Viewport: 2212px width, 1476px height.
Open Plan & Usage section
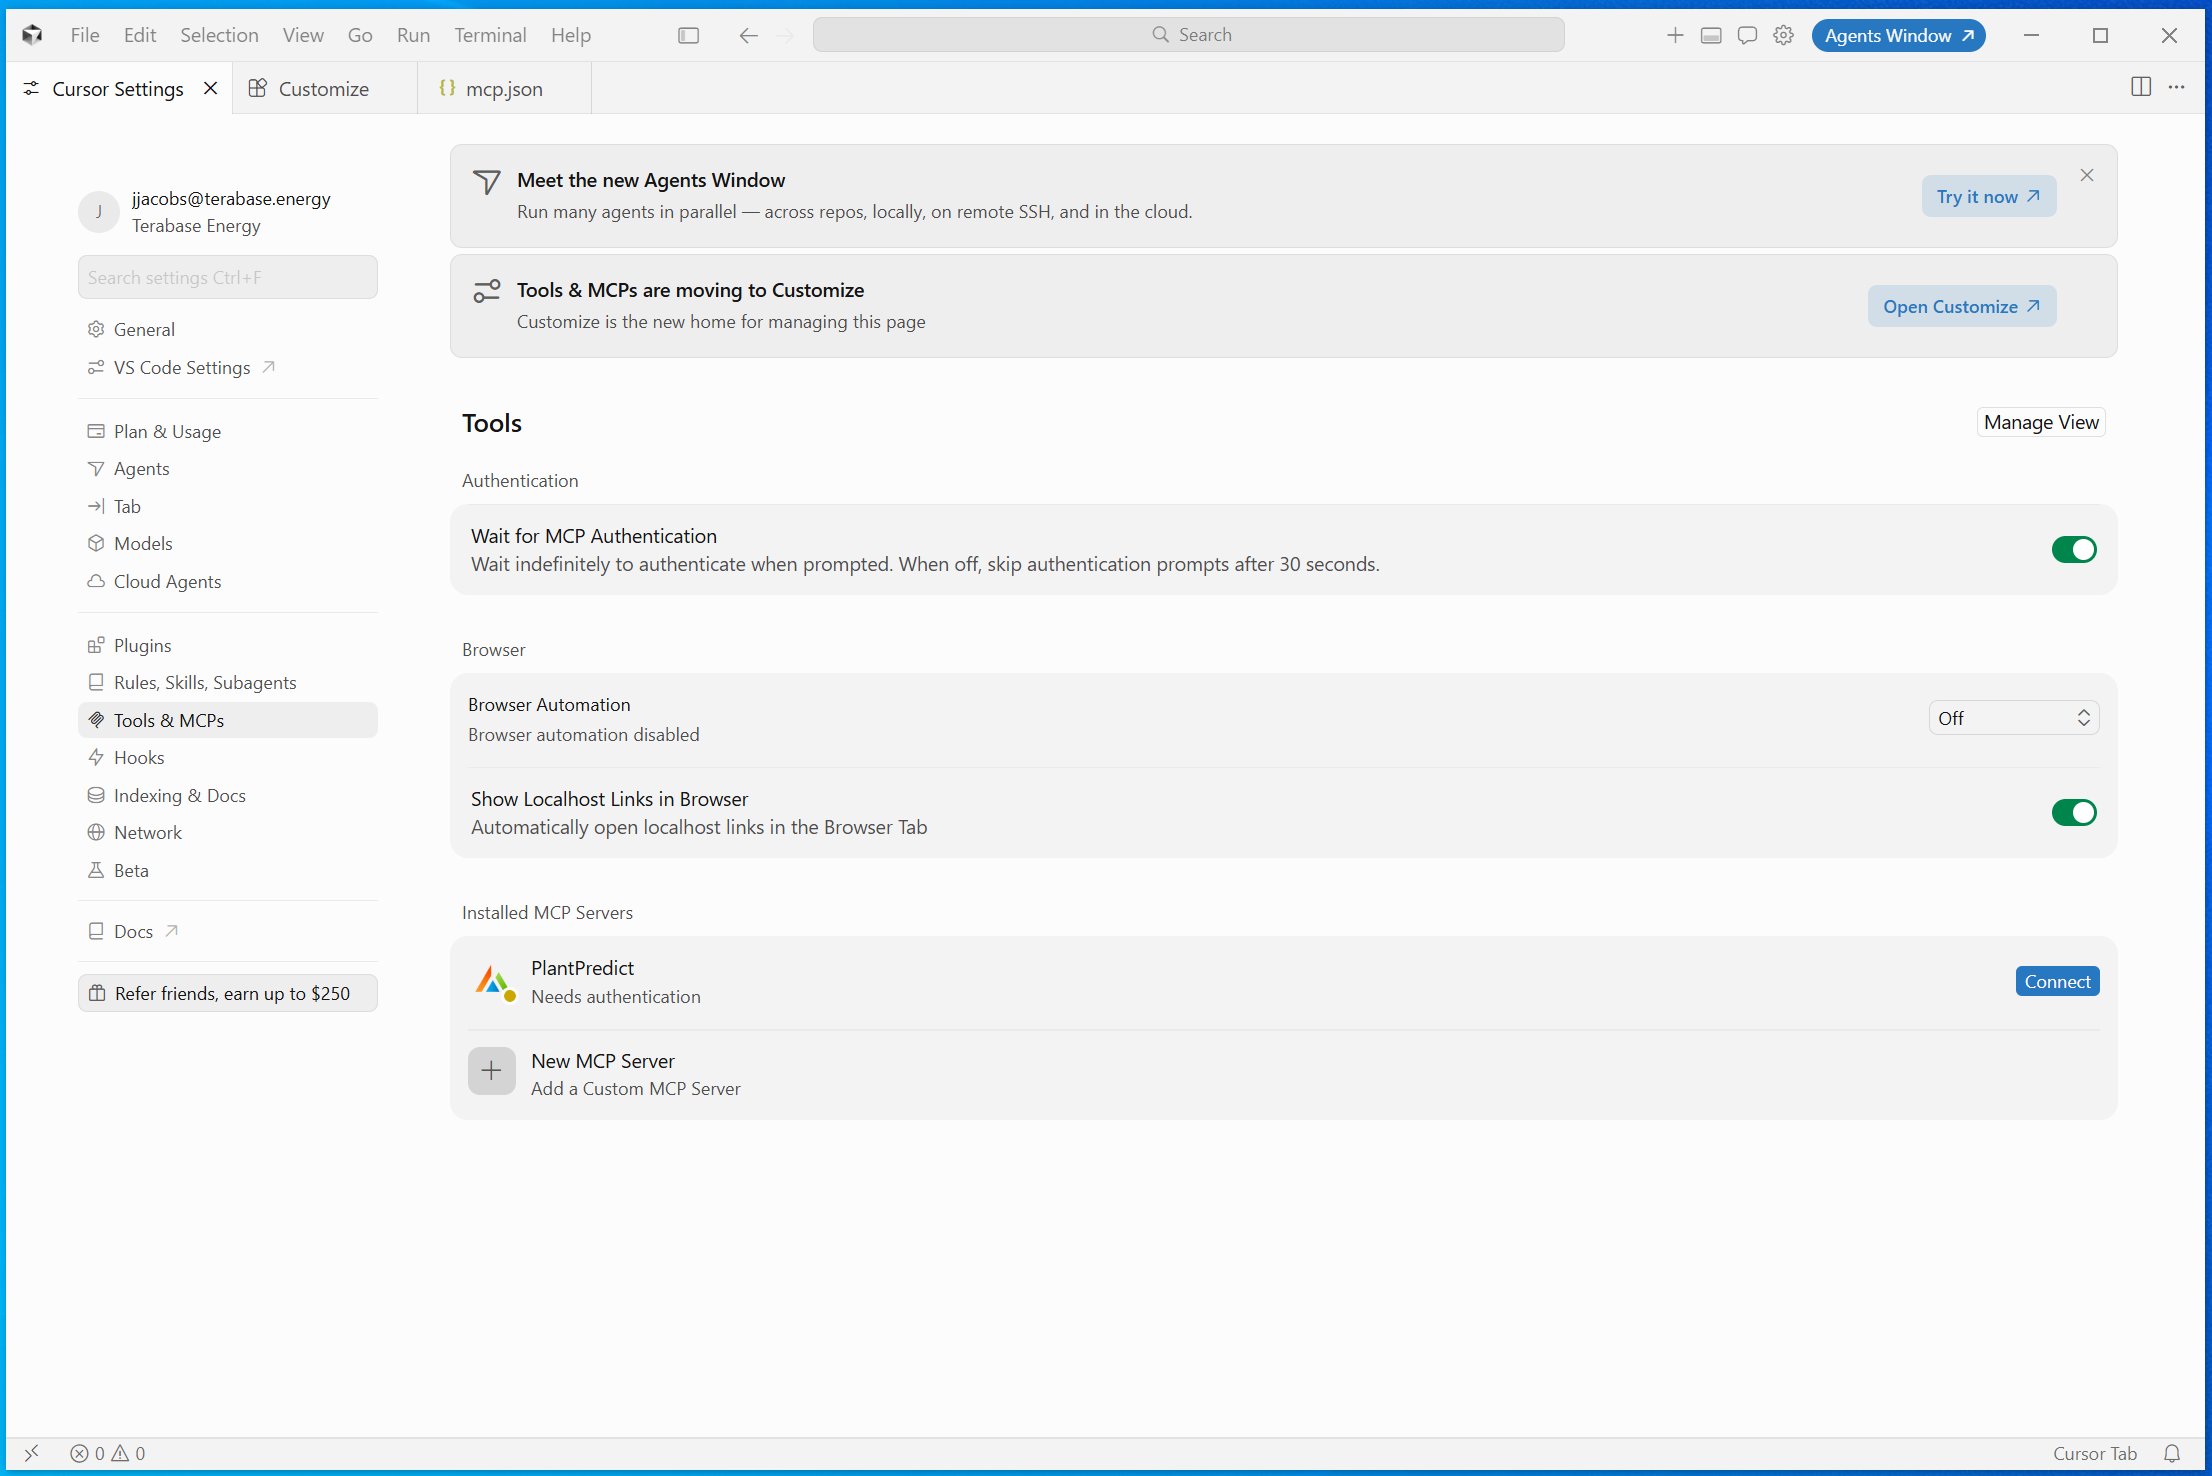[228, 431]
